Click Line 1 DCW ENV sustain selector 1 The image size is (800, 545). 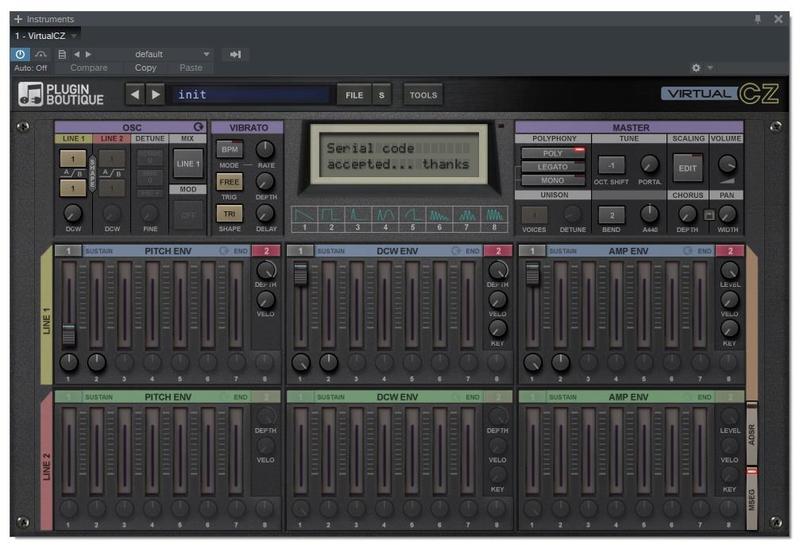point(301,251)
